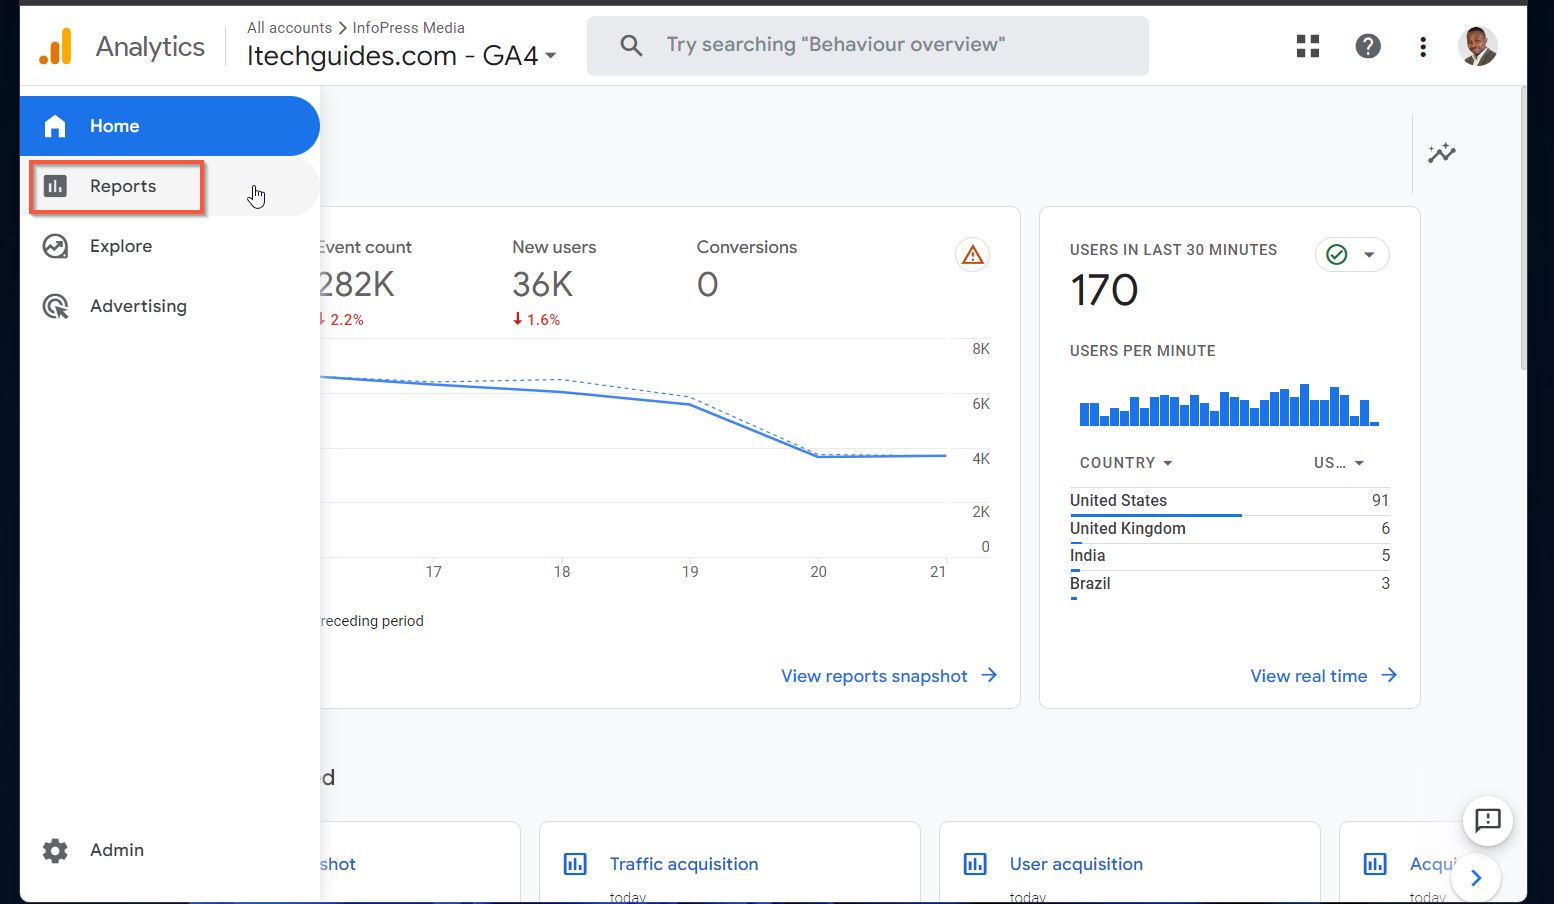Click View real time link
The width and height of the screenshot is (1554, 904).
click(1323, 676)
